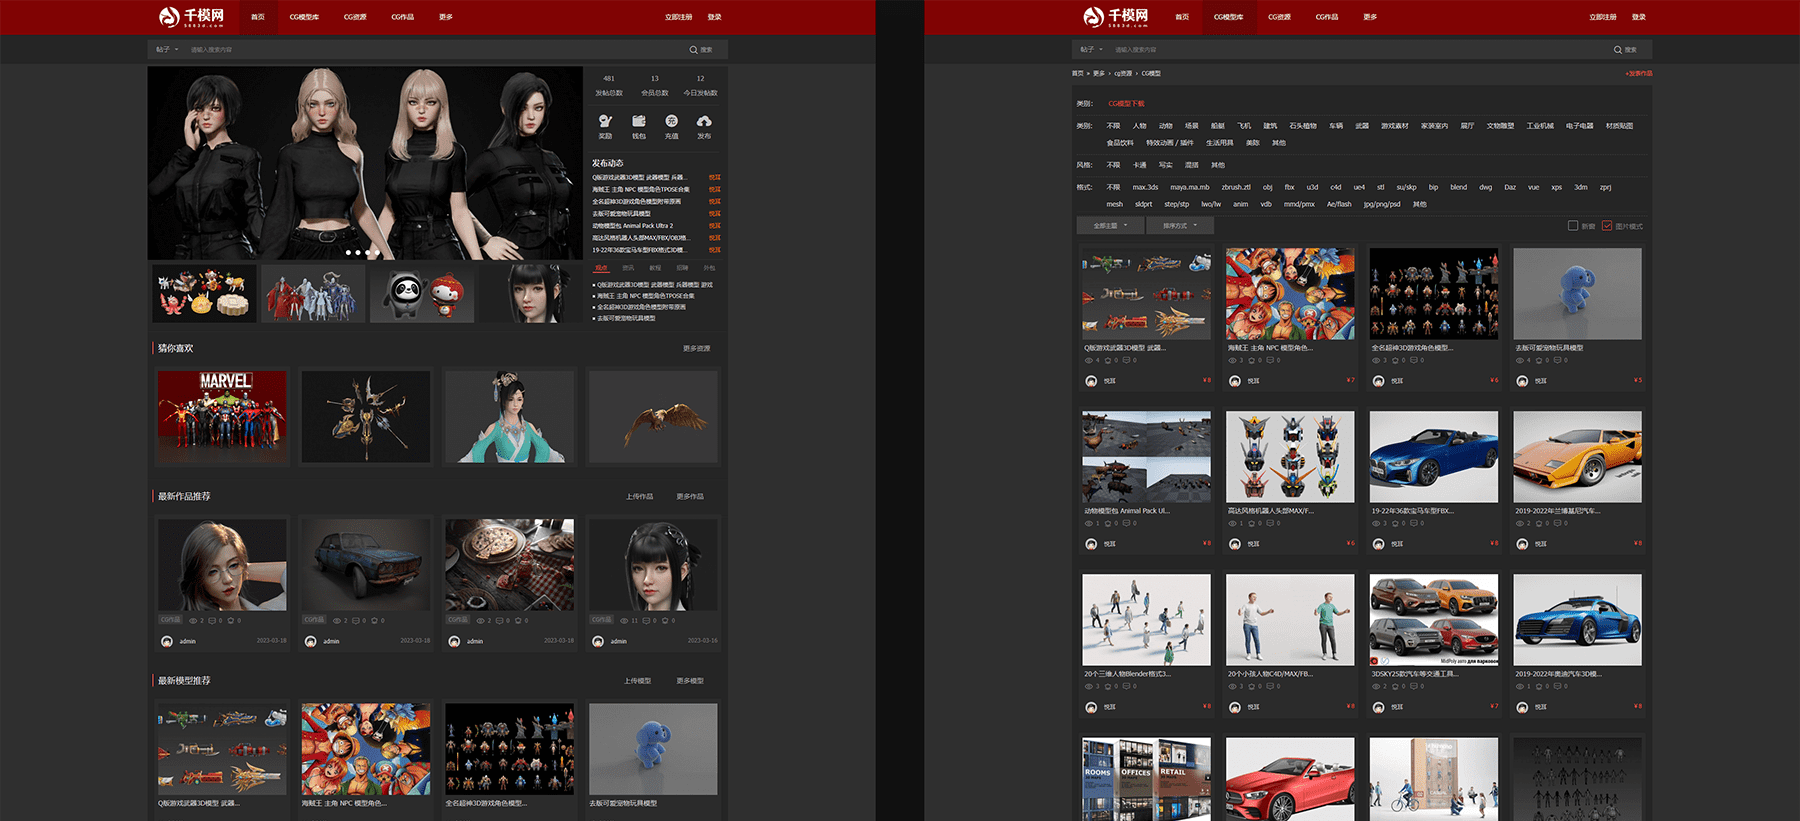Click 更多资源 next to 猜你喜欢
The width and height of the screenshot is (1800, 821).
[696, 349]
